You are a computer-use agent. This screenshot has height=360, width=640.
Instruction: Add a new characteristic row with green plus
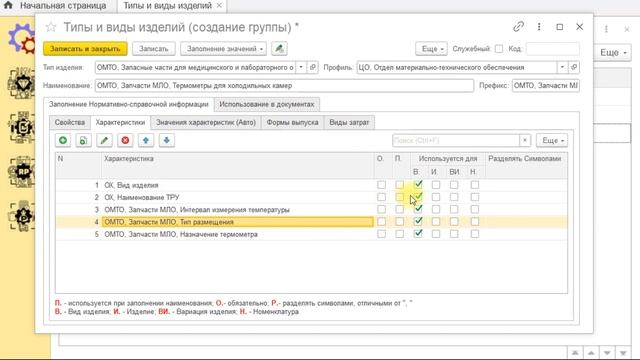pyautogui.click(x=63, y=140)
